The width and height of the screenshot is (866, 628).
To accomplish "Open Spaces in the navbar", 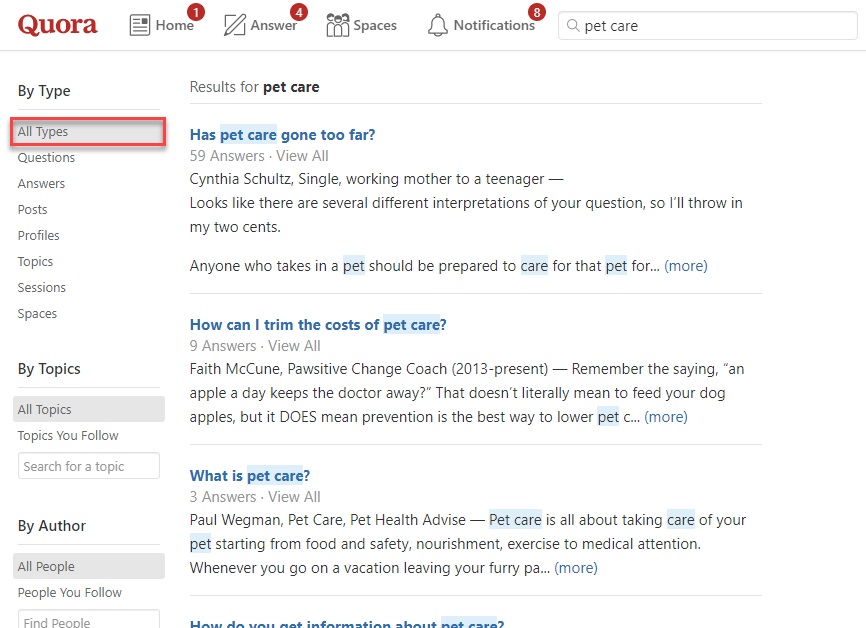I will 361,25.
